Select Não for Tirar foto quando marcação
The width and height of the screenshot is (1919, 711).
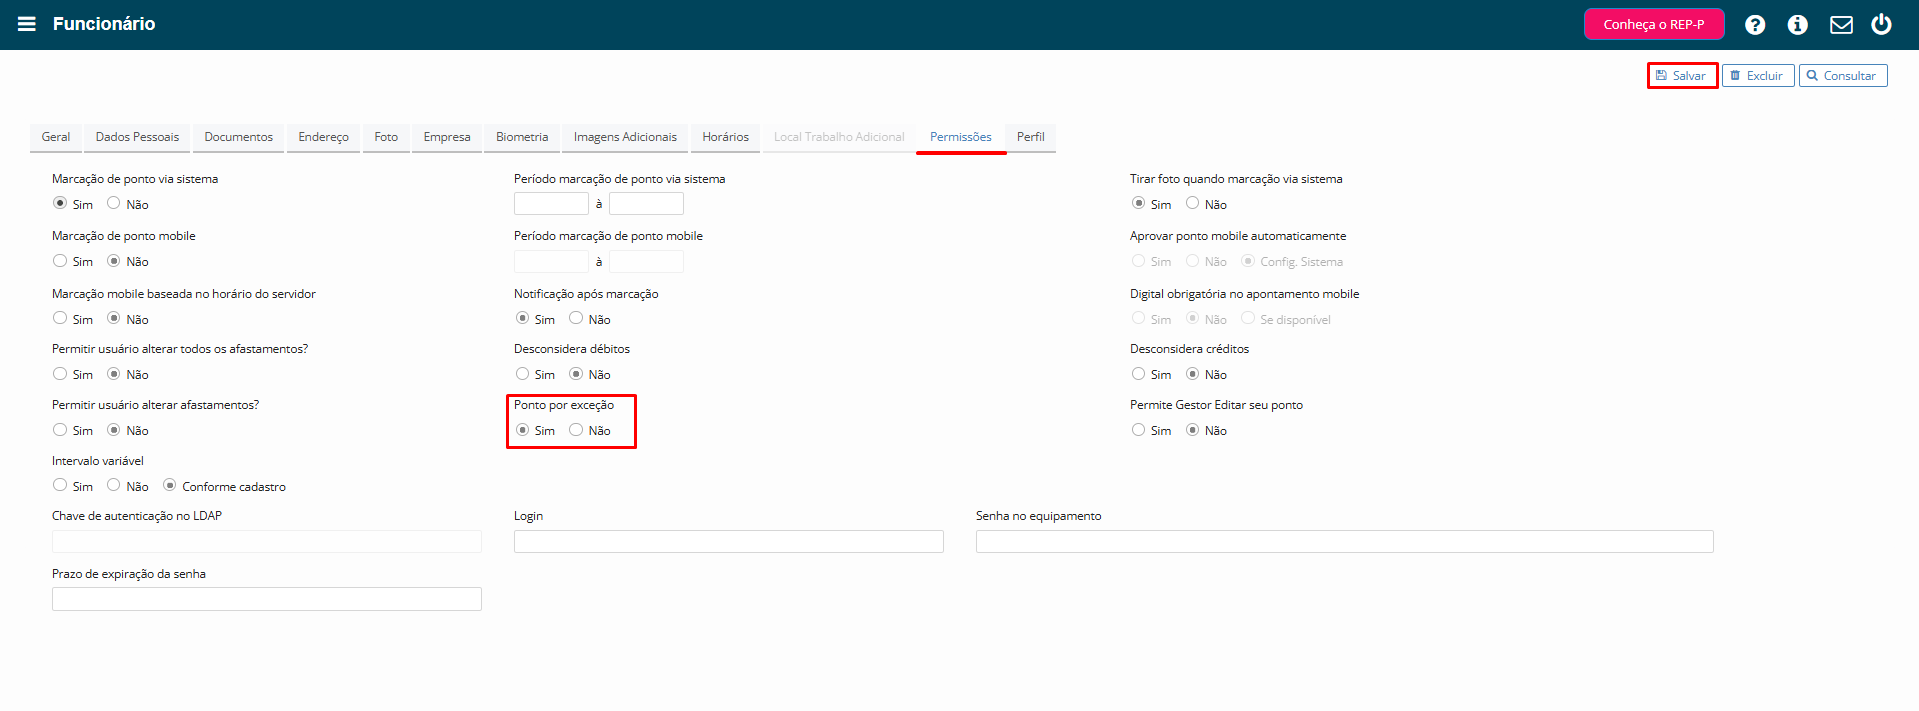[x=1192, y=203]
